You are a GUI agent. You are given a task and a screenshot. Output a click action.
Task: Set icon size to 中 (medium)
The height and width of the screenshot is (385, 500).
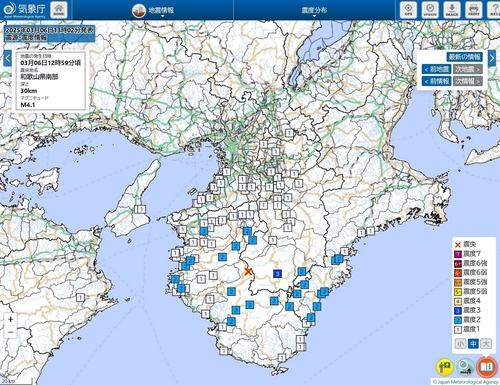pos(473,343)
